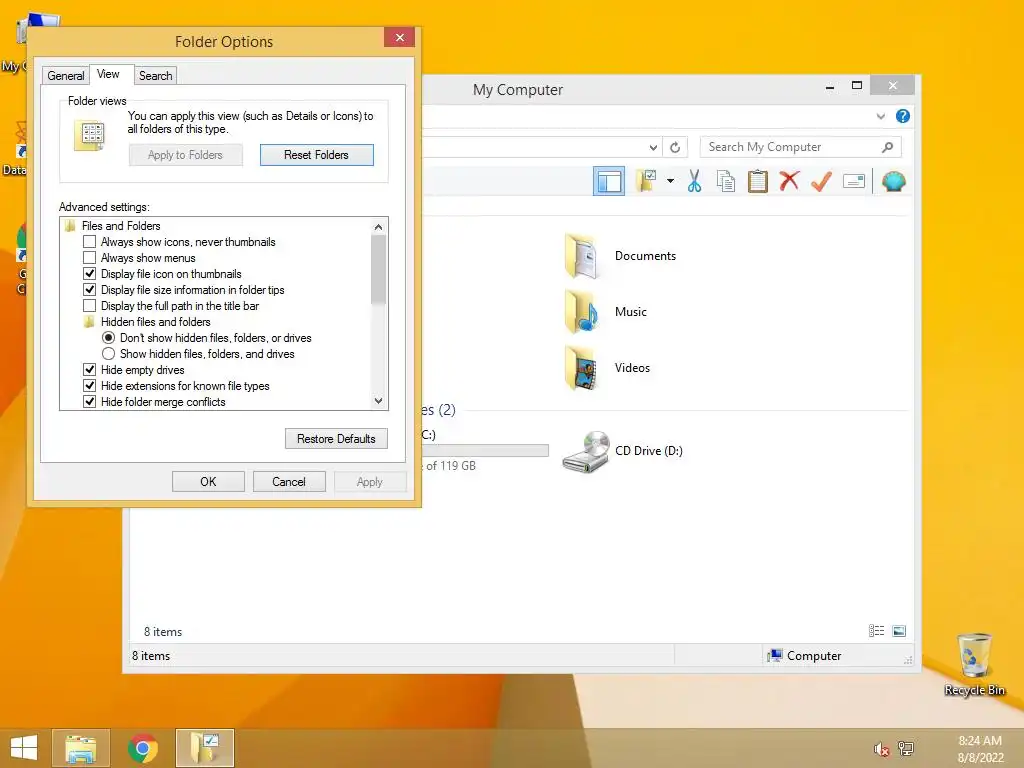
Task: Click the Rename toolbar icon
Action: click(854, 181)
